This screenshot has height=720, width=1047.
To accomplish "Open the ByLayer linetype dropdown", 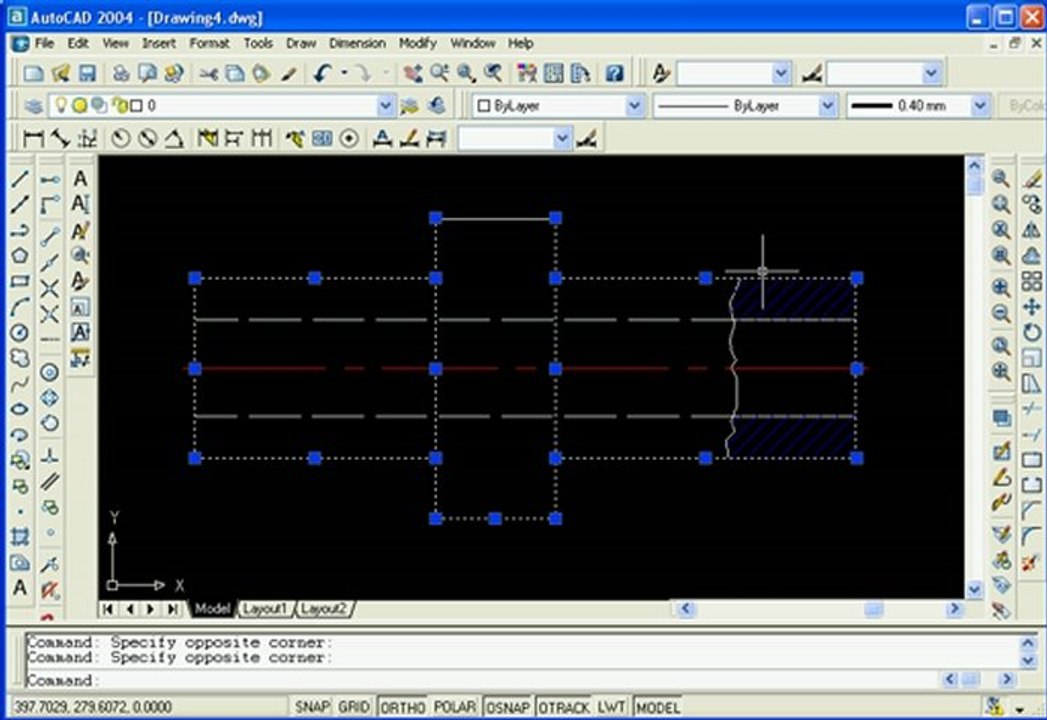I will coord(827,106).
